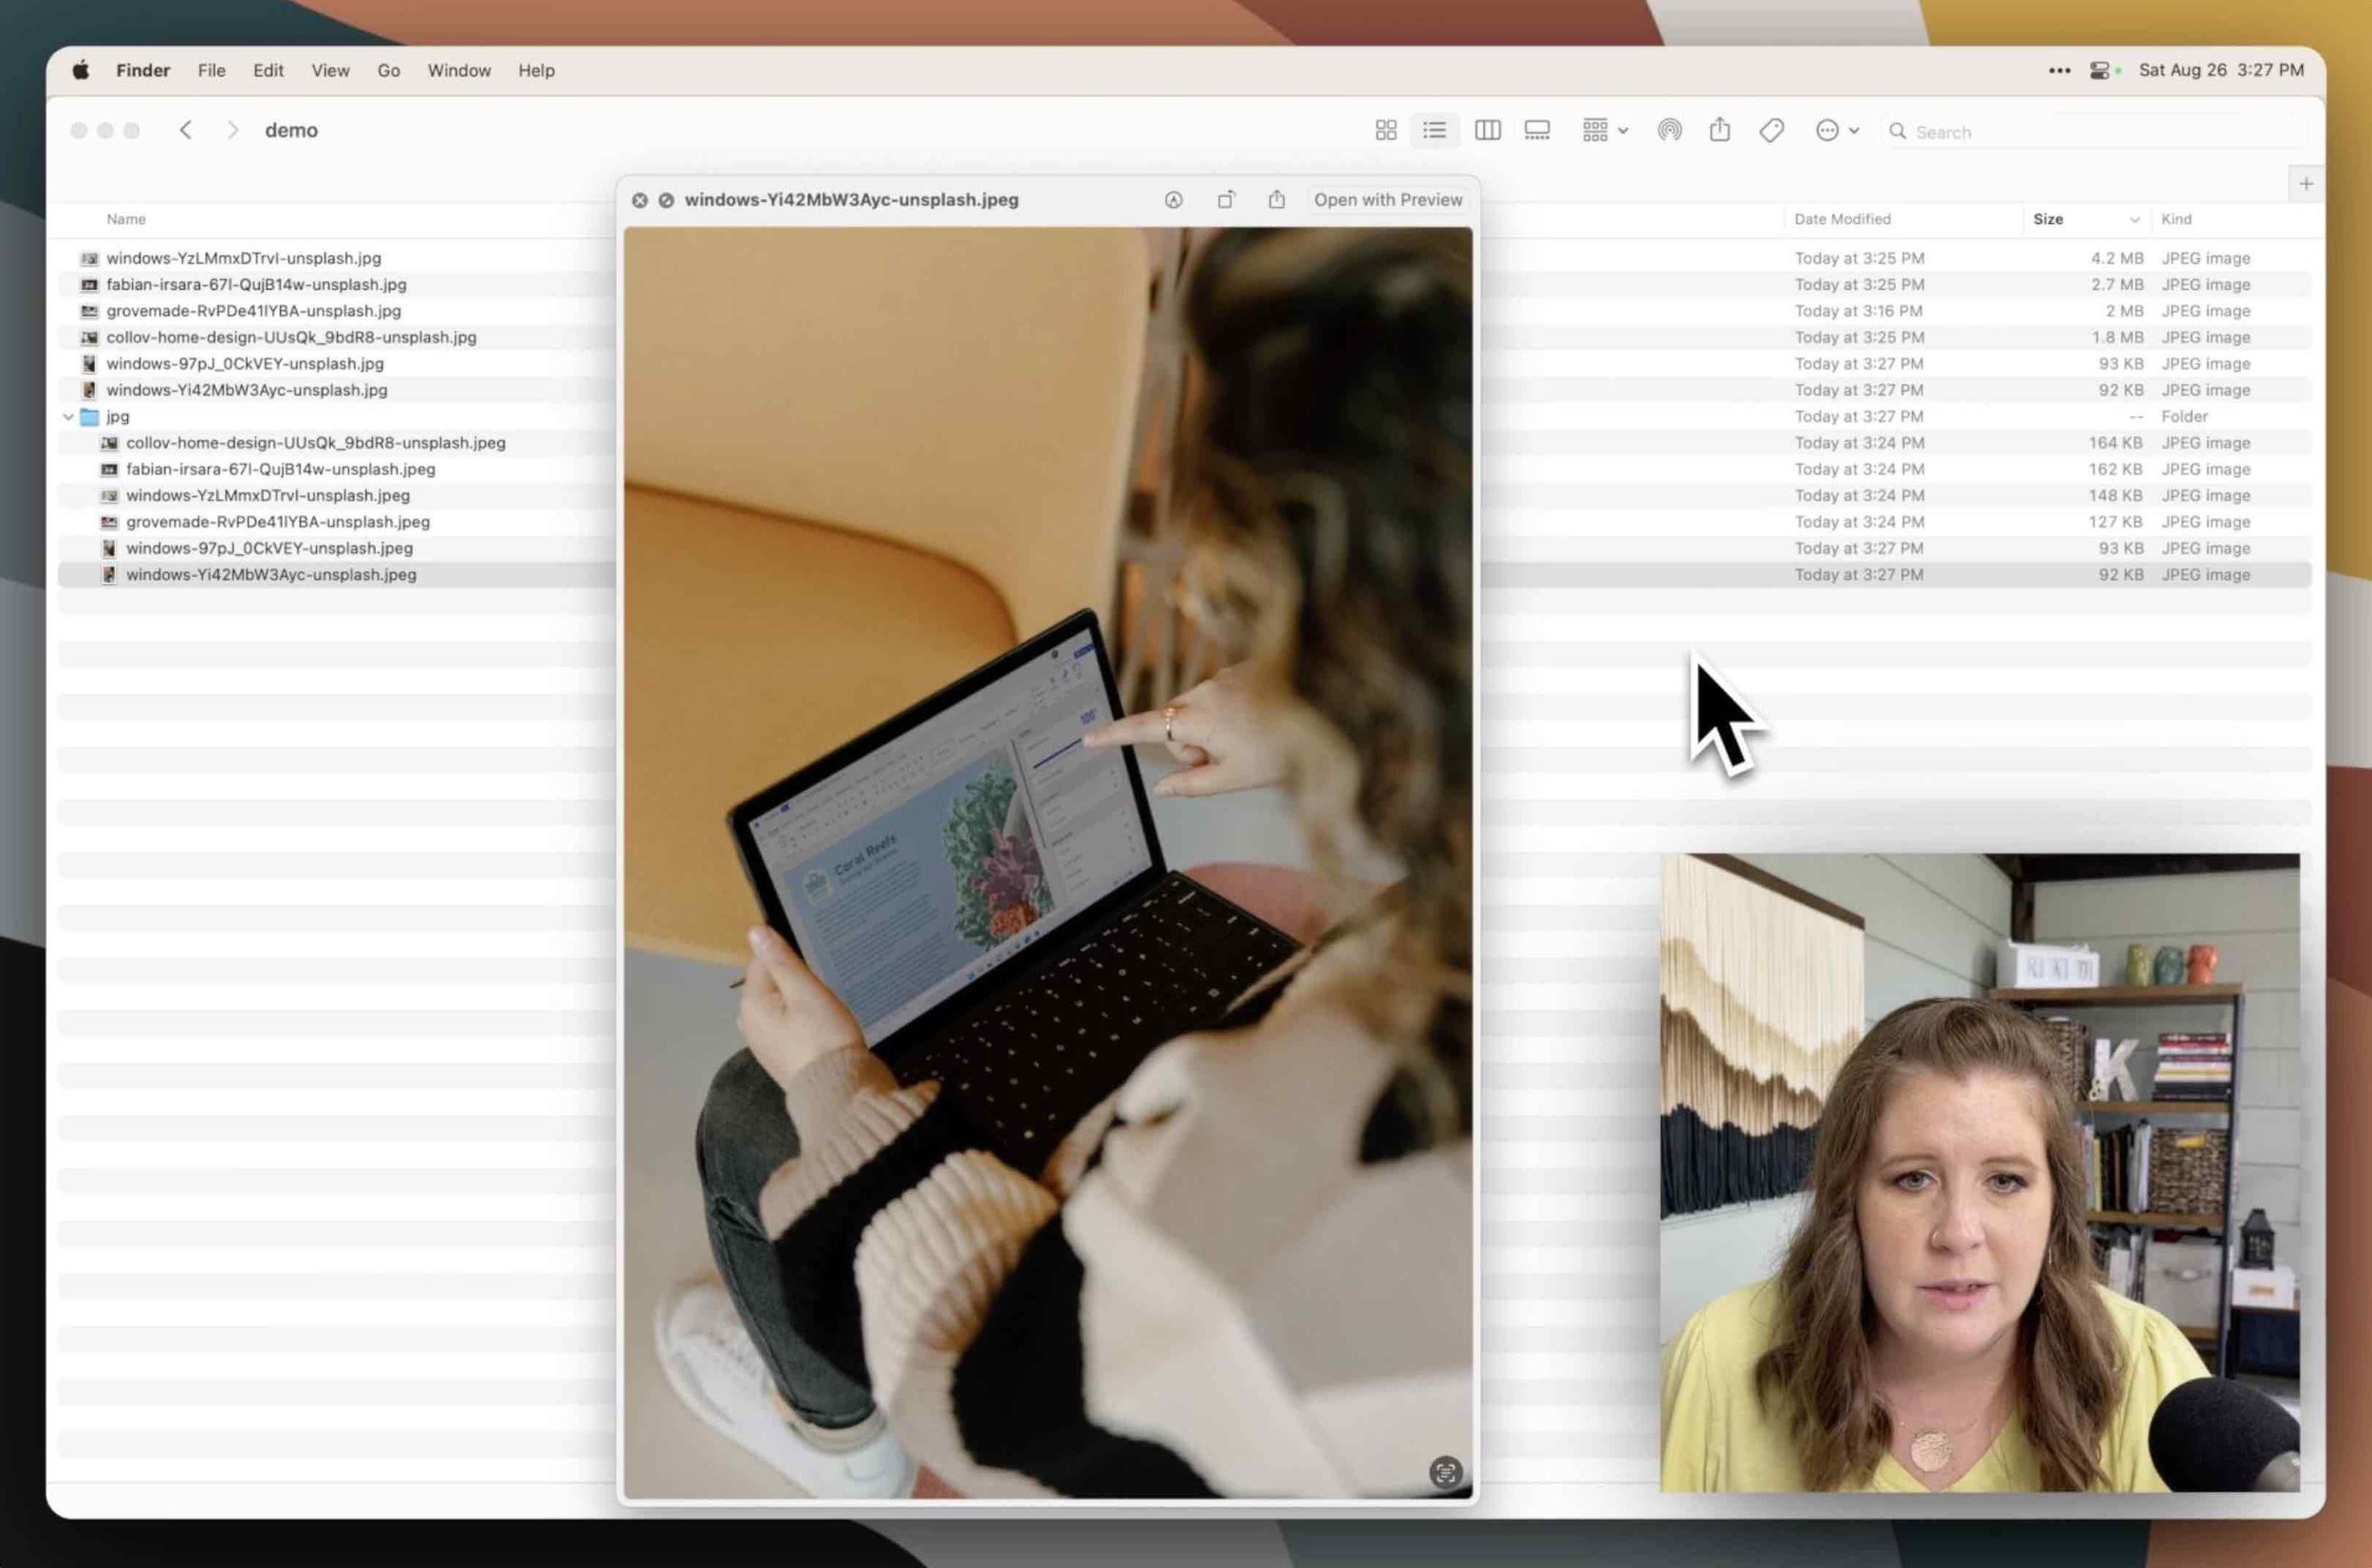Open the Finder menu

click(143, 70)
